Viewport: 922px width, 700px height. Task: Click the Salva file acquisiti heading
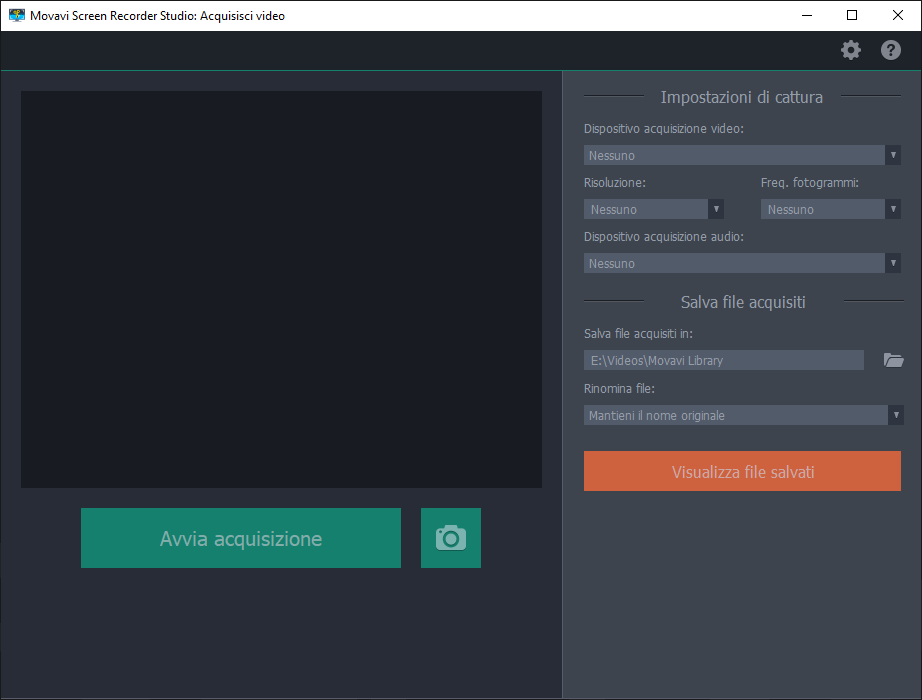coord(743,301)
